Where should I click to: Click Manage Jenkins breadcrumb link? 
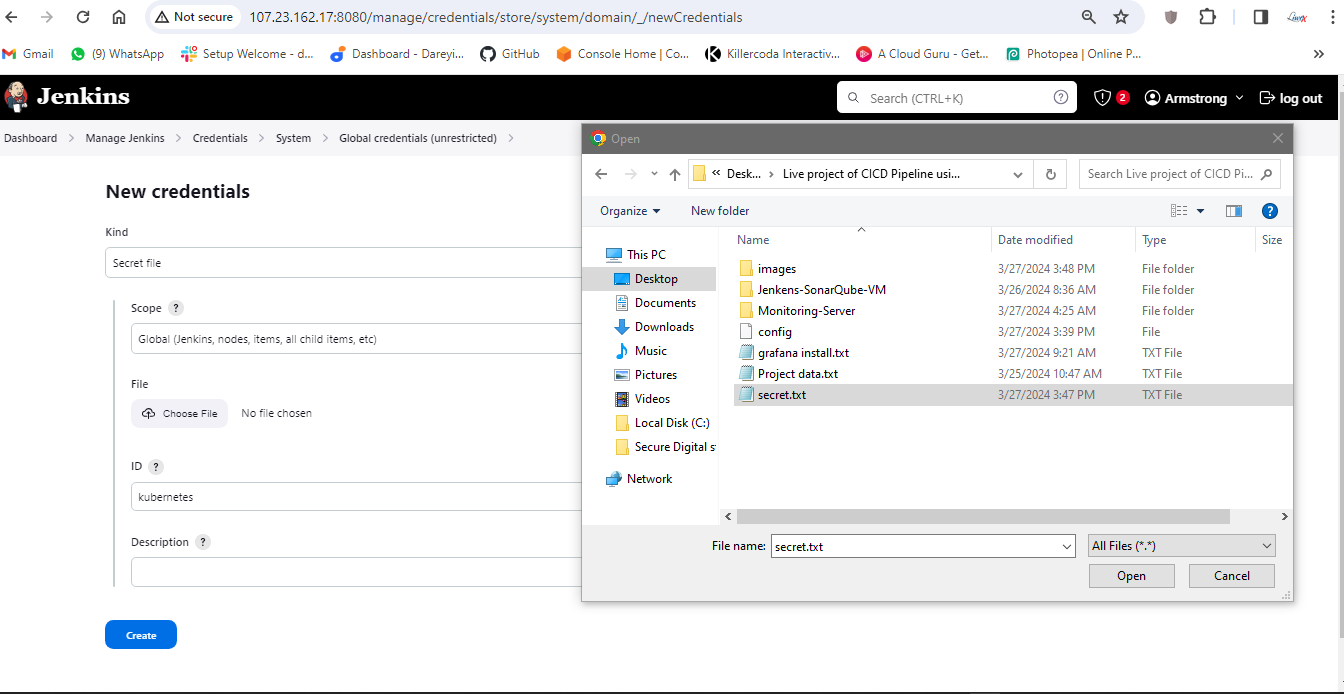click(125, 138)
